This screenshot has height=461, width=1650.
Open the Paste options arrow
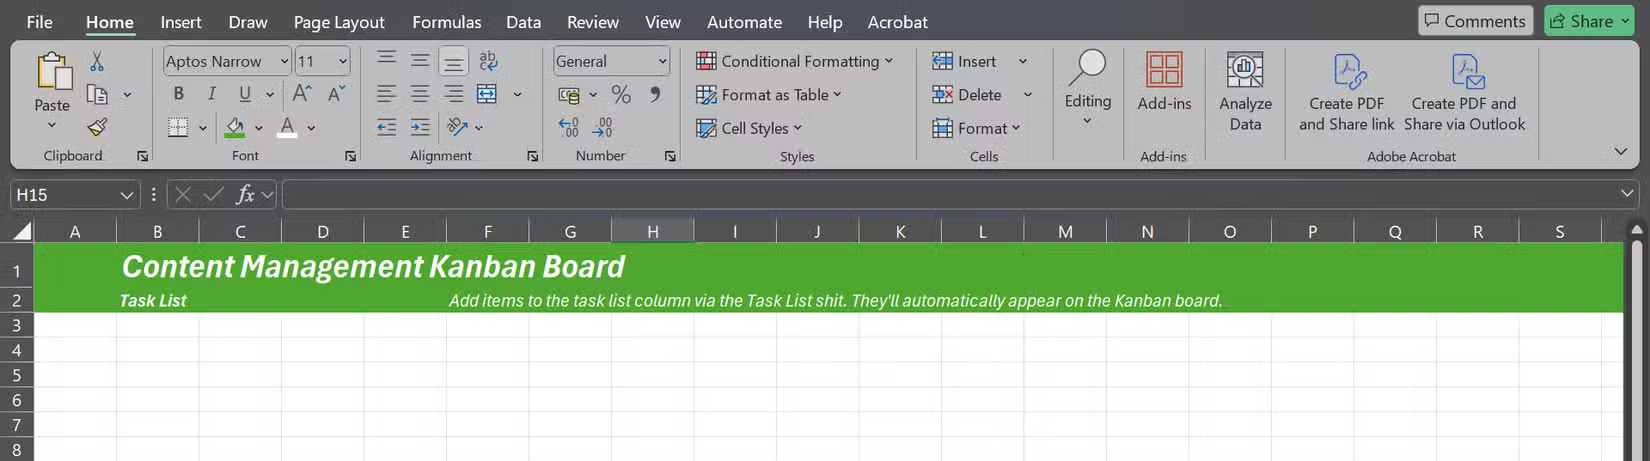coord(52,126)
